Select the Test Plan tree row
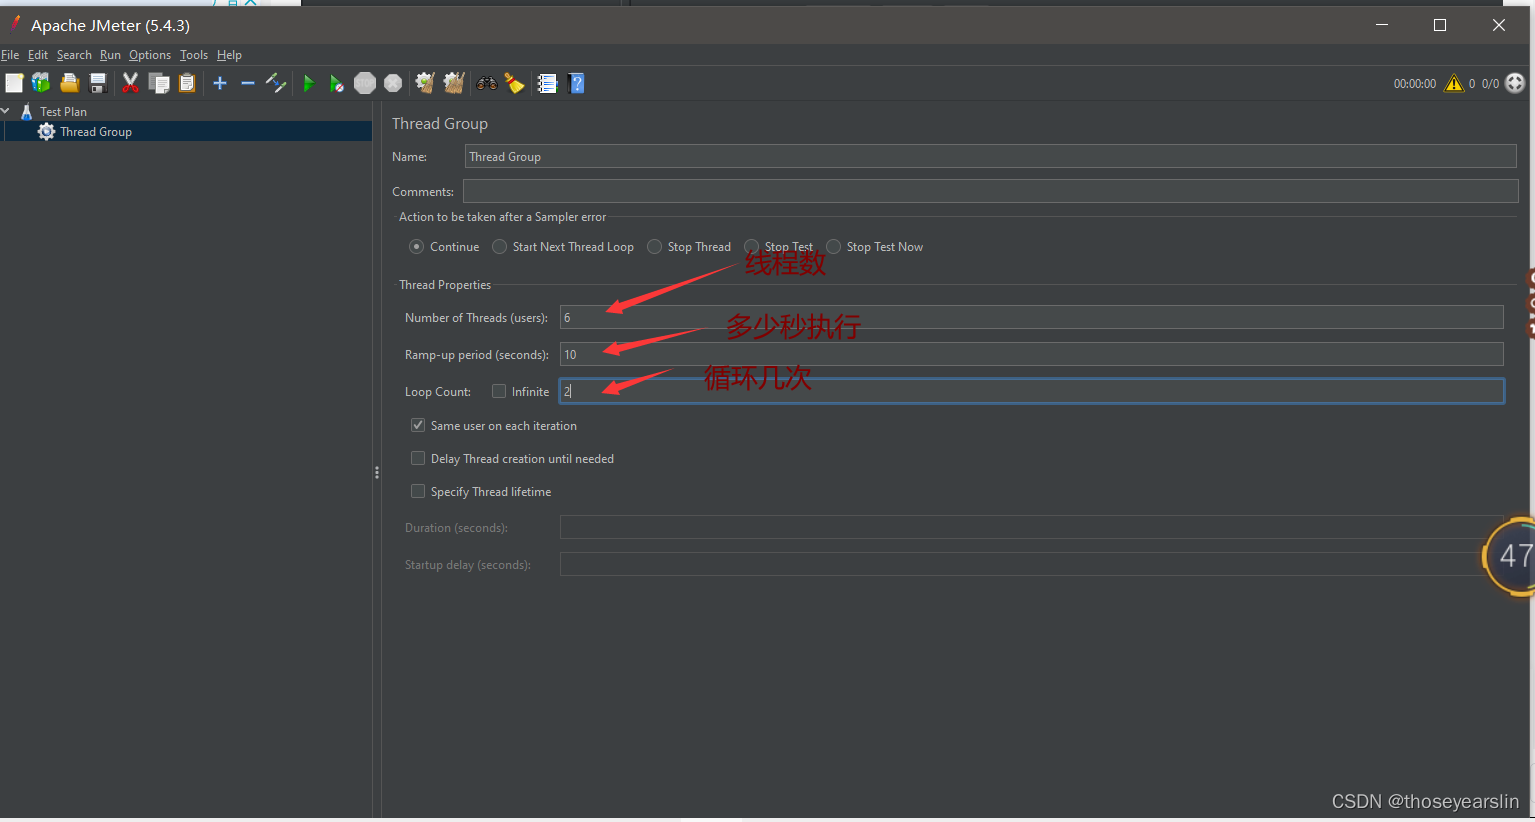Viewport: 1535px width, 822px height. tap(63, 111)
